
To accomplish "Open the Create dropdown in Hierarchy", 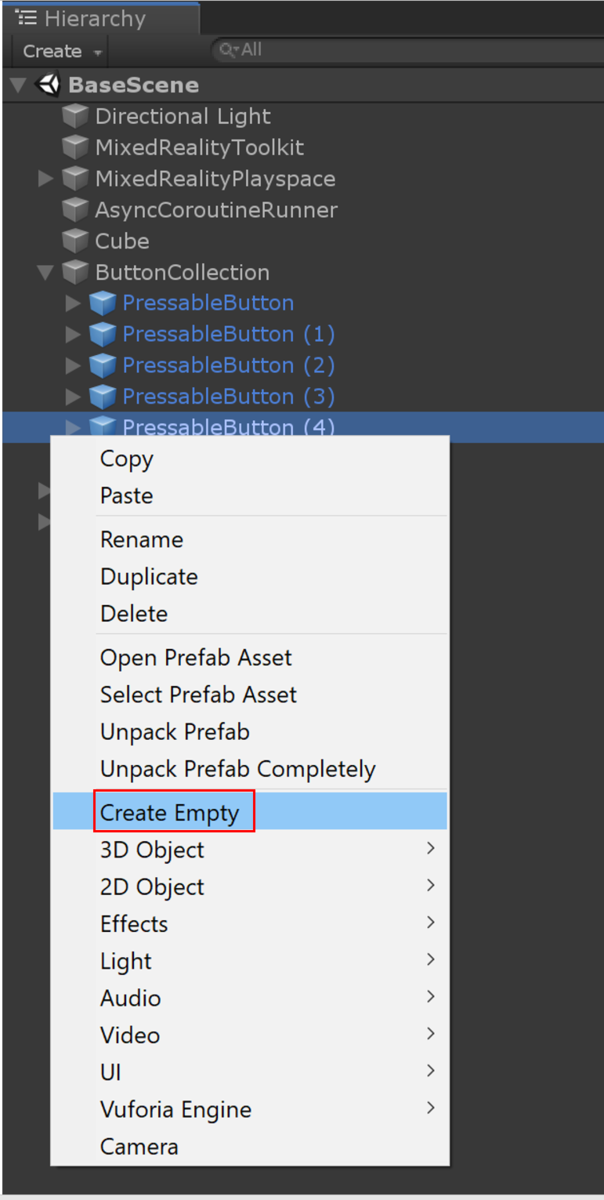I will click(62, 51).
